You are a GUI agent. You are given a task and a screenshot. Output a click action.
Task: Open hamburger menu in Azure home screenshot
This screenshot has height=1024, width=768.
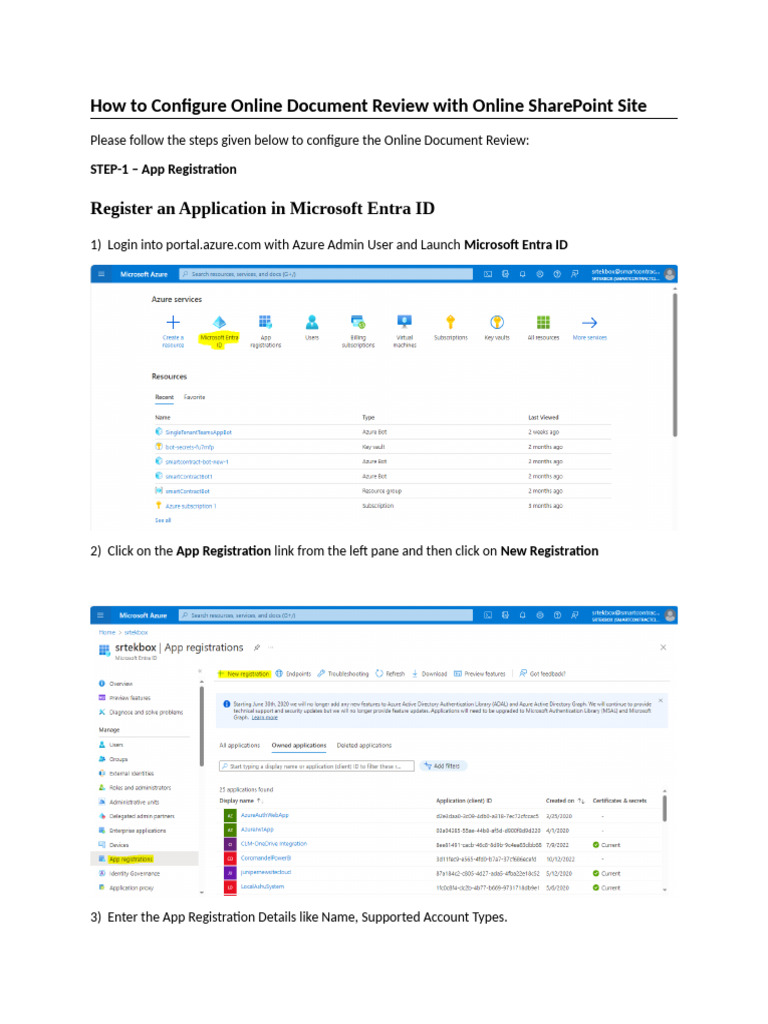(101, 274)
